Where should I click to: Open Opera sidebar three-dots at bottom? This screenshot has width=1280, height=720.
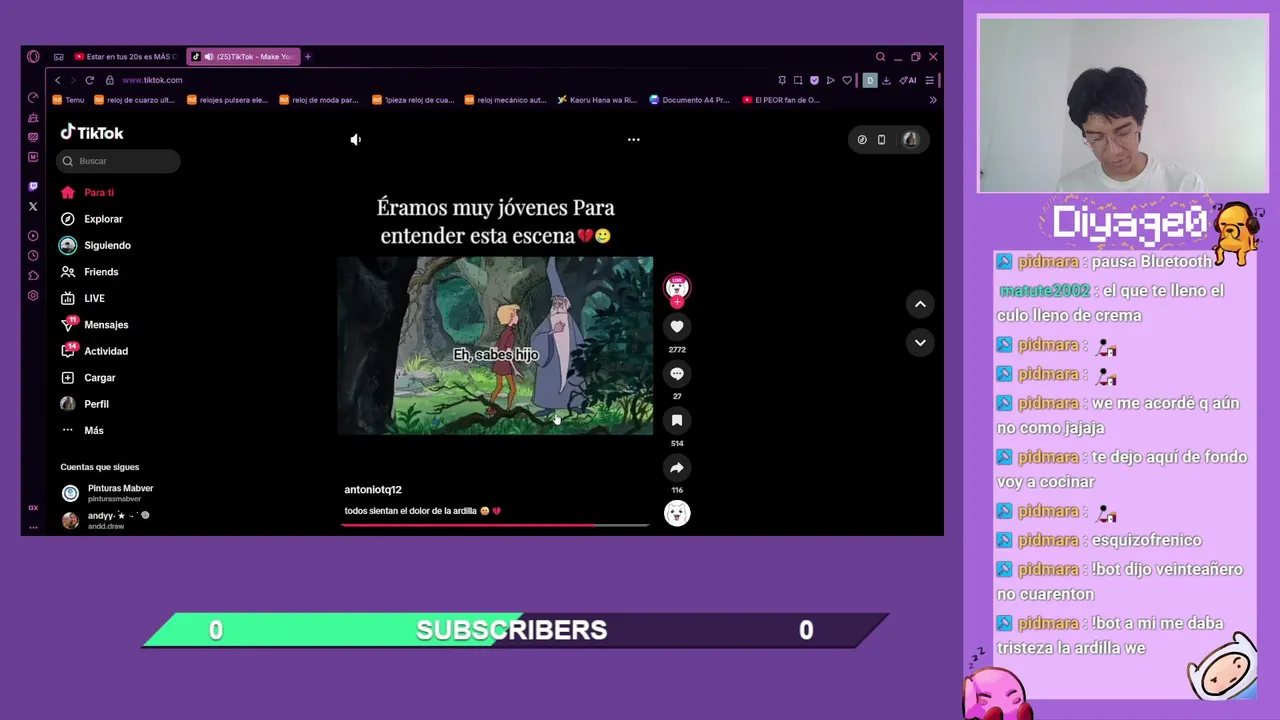pos(33,527)
